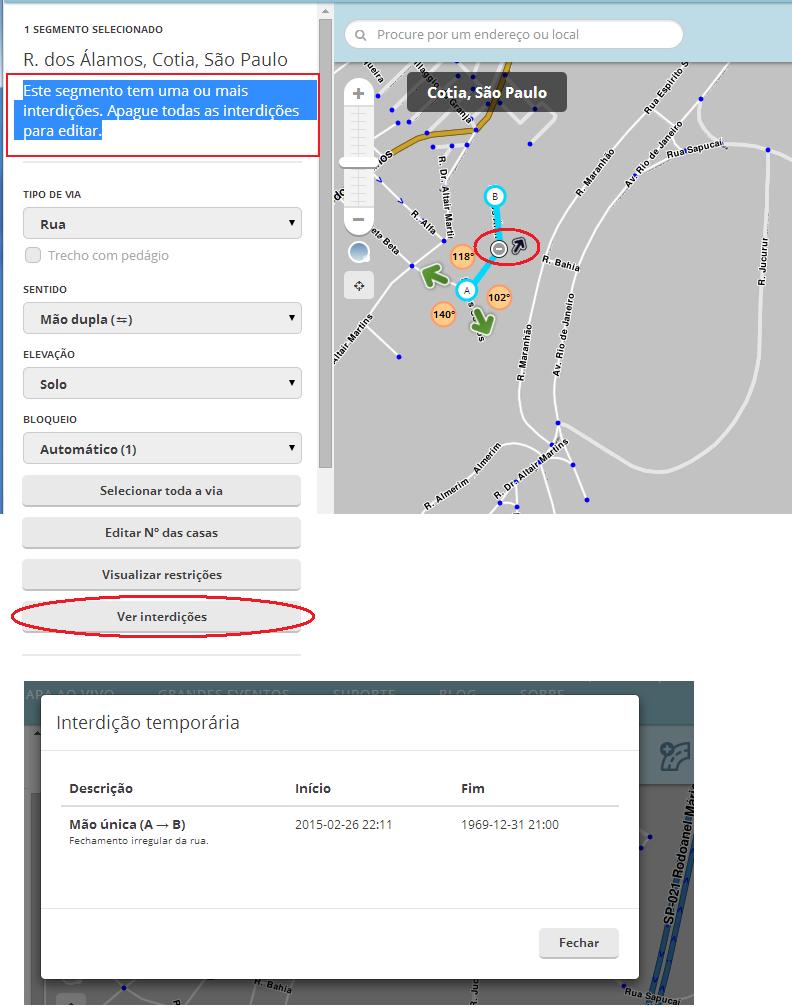Click the road closure minus icon on segment
Image resolution: width=792 pixels, height=1007 pixels.
point(498,248)
